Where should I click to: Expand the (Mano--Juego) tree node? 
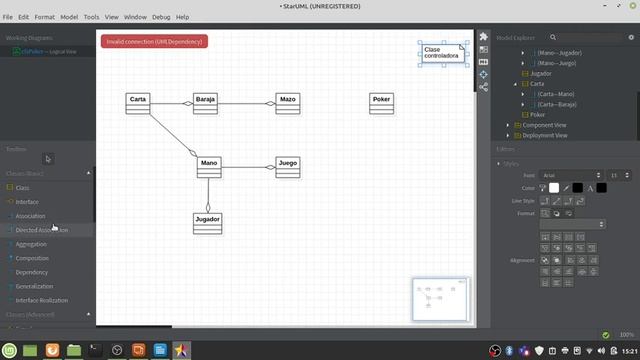pyautogui.click(x=522, y=63)
